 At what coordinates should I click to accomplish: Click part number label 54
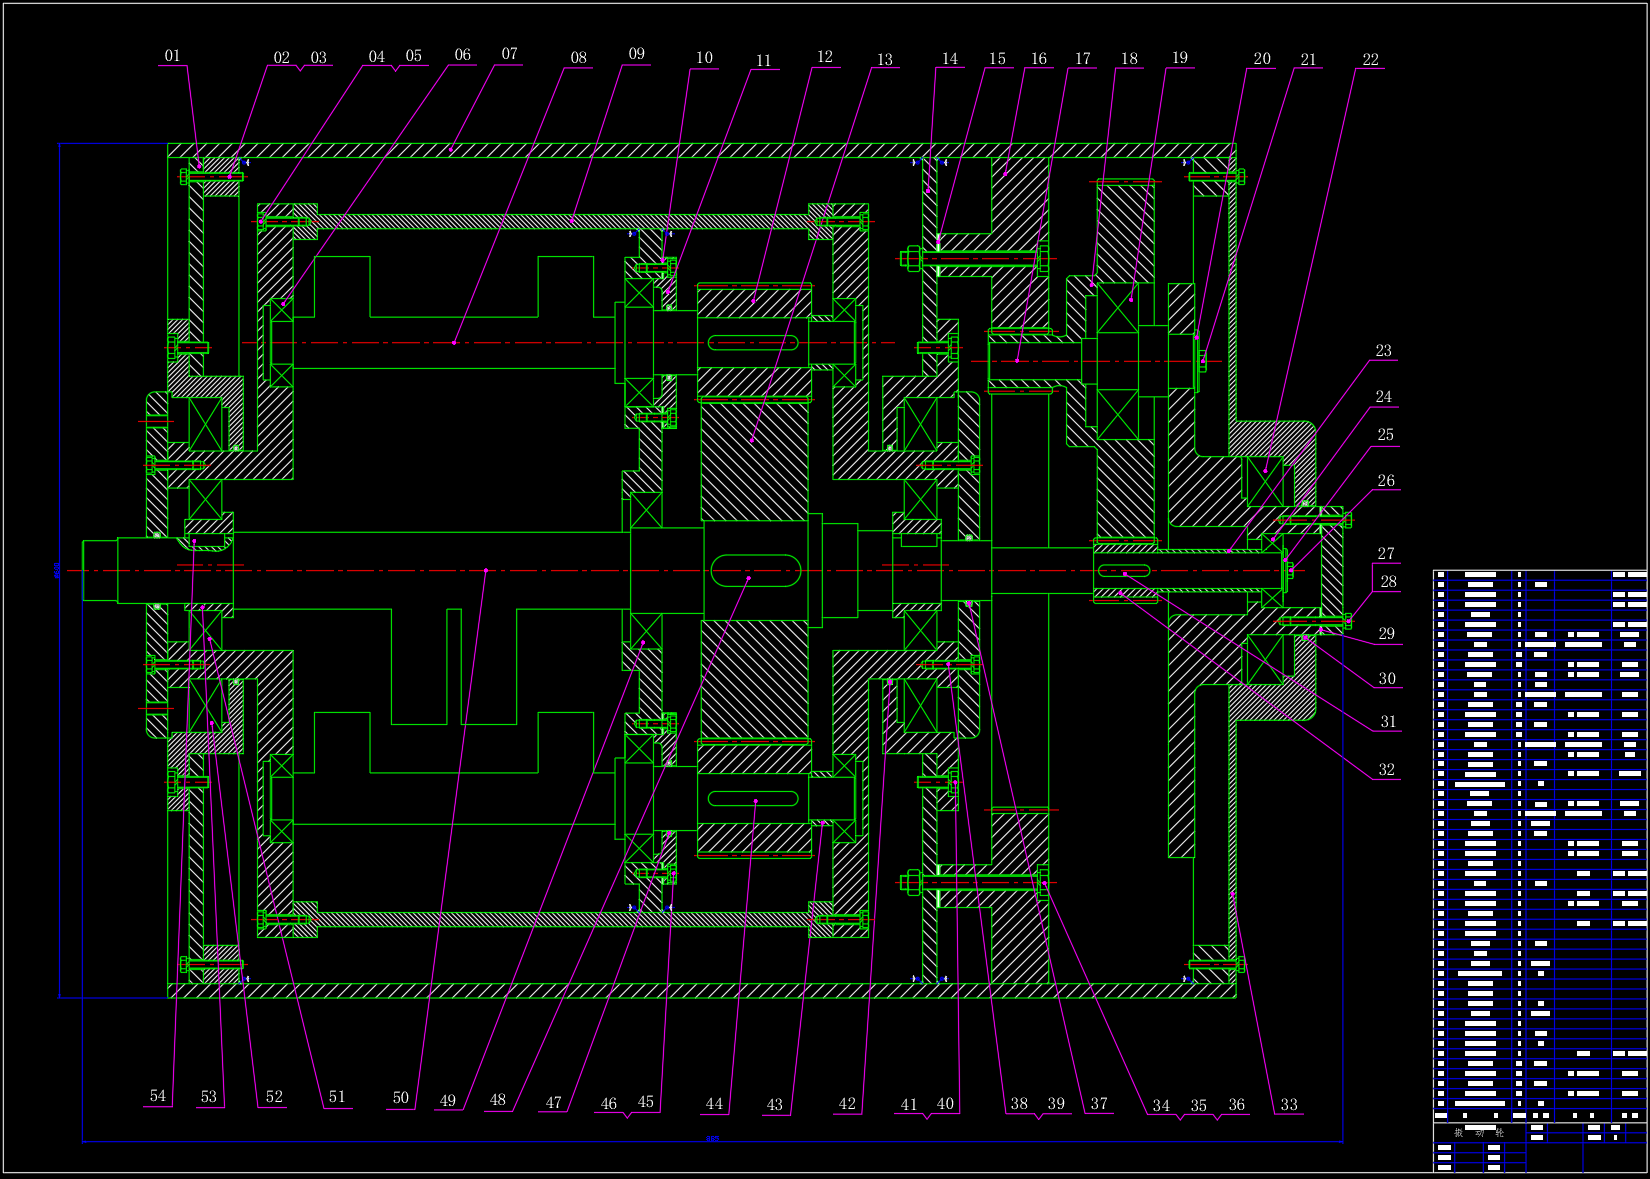point(158,1096)
